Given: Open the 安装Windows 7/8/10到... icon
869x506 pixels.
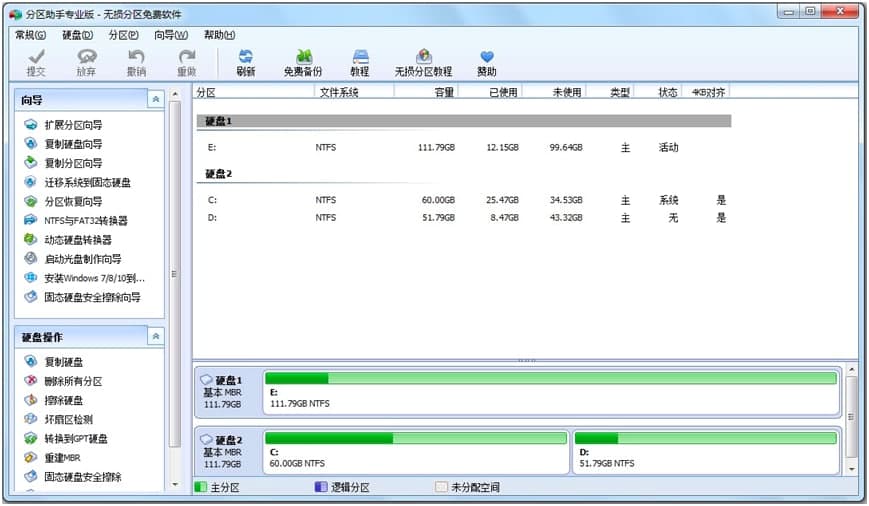Looking at the screenshot, I should pyautogui.click(x=30, y=278).
